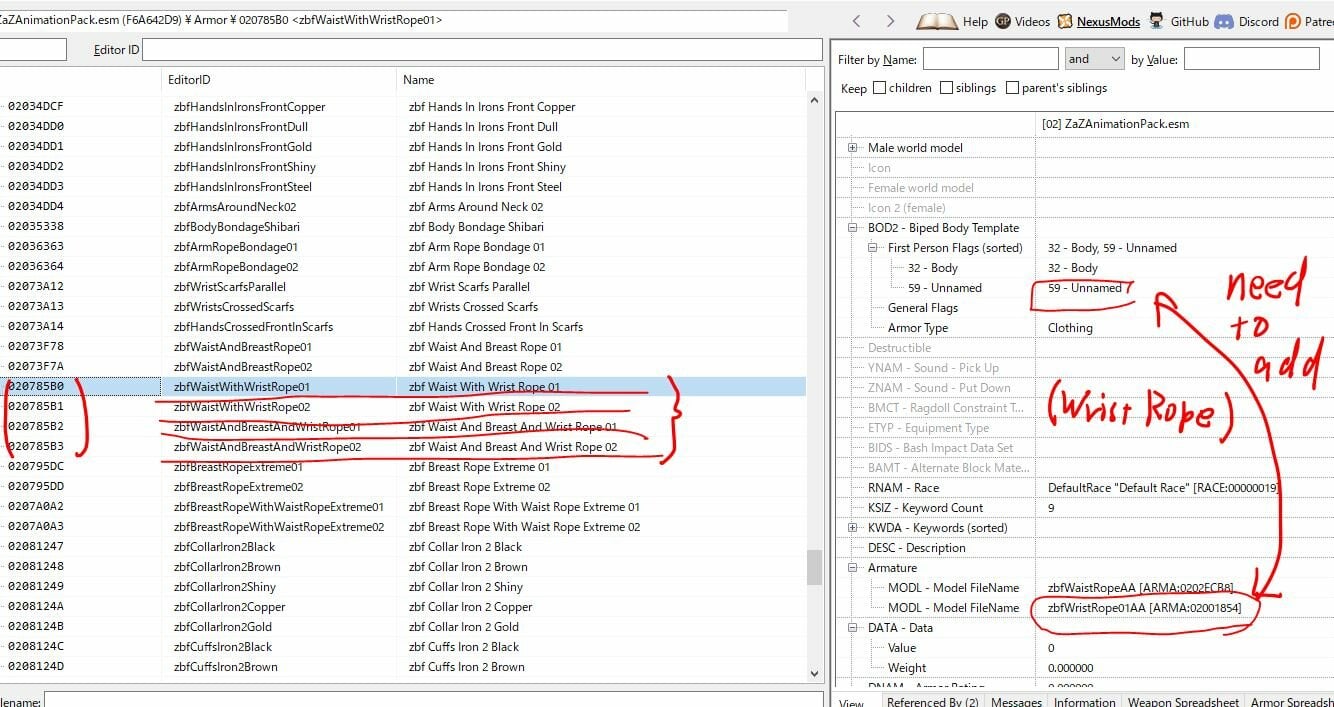
Task: Click the Help link text
Action: pyautogui.click(x=975, y=21)
